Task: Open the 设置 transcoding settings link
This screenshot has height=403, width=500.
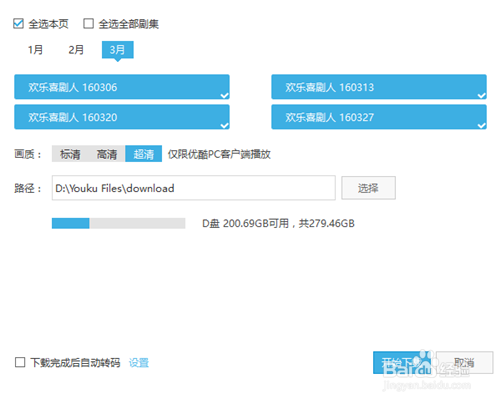Action: tap(139, 362)
